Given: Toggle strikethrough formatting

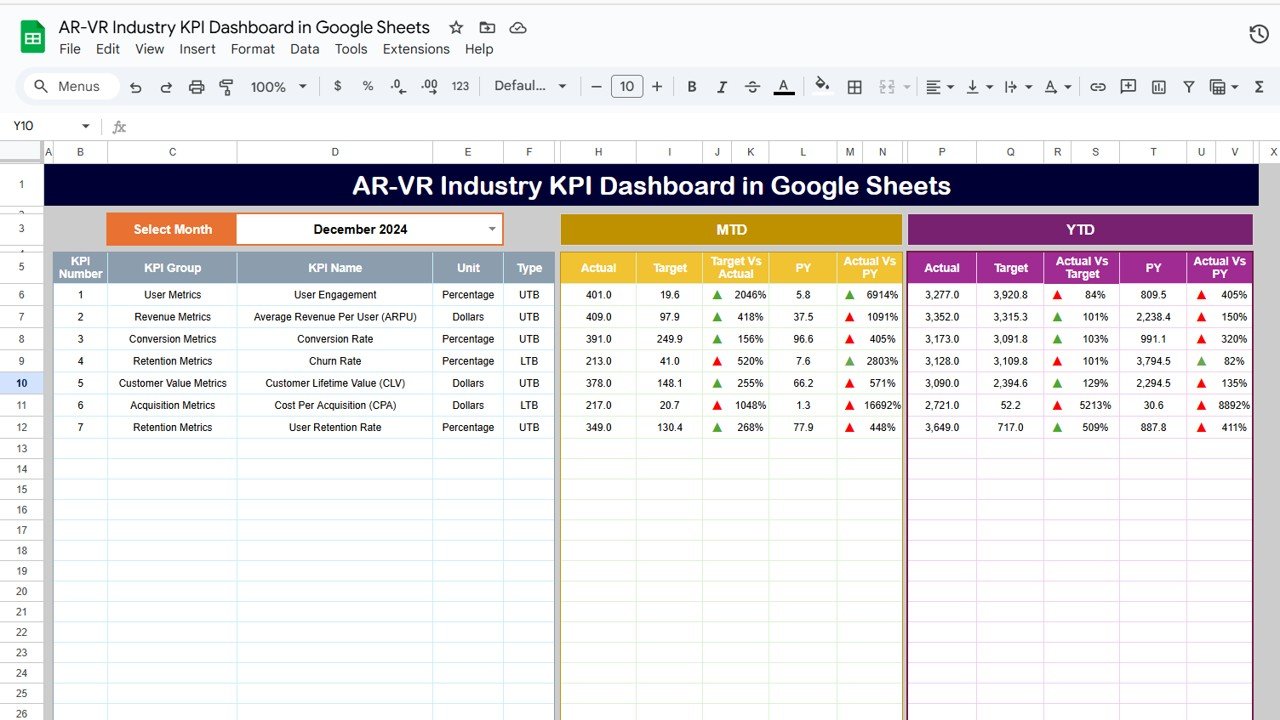Looking at the screenshot, I should point(751,87).
